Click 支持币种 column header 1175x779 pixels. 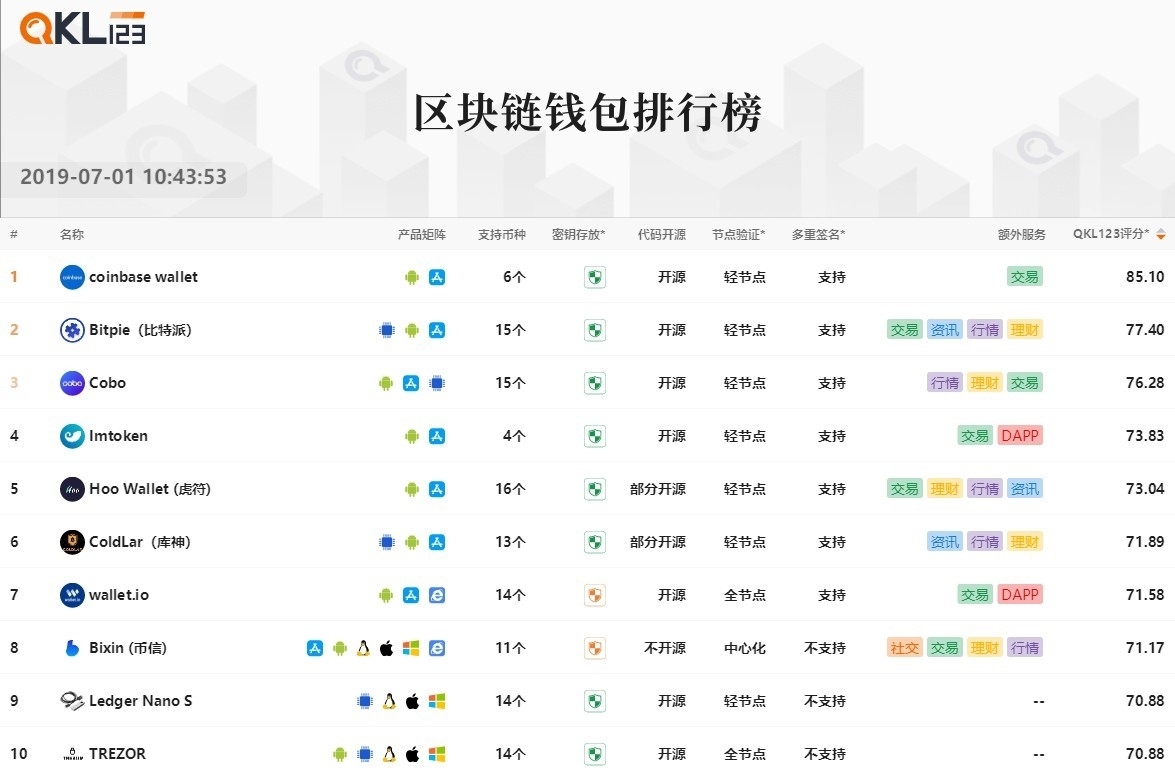[x=501, y=234]
